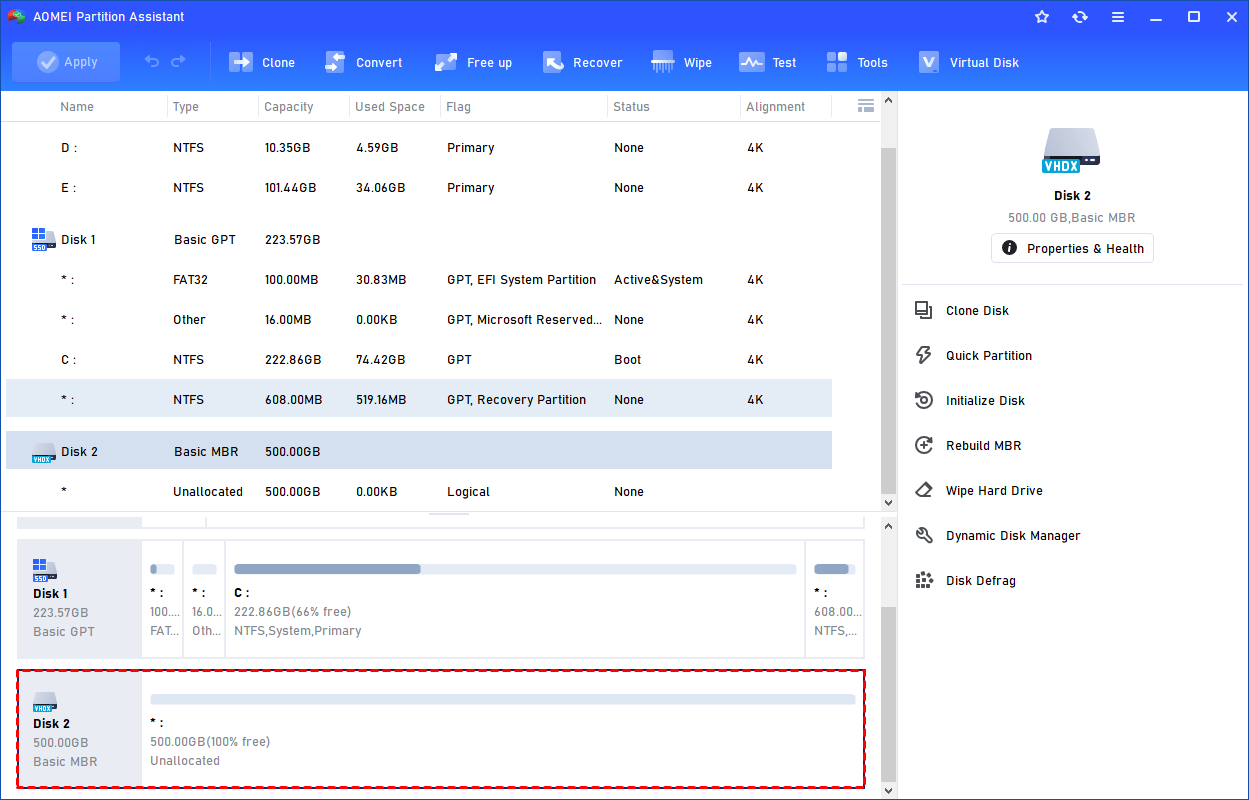Screen dimensions: 1249x800
Task: Click the favorite star icon in title bar
Action: (1042, 17)
